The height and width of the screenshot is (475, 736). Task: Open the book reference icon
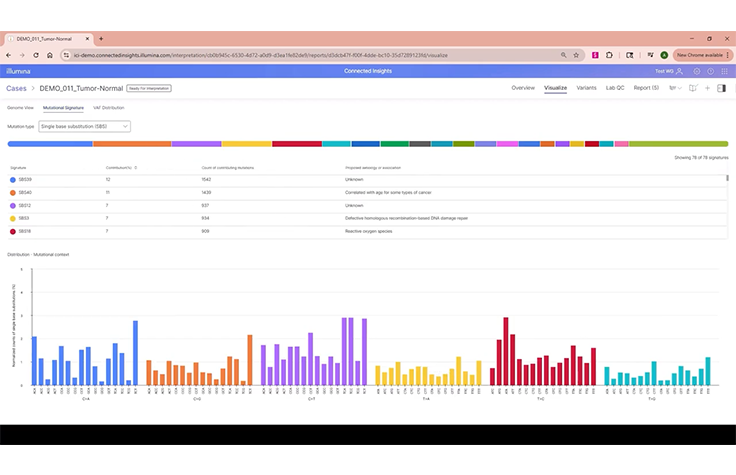[x=692, y=88]
